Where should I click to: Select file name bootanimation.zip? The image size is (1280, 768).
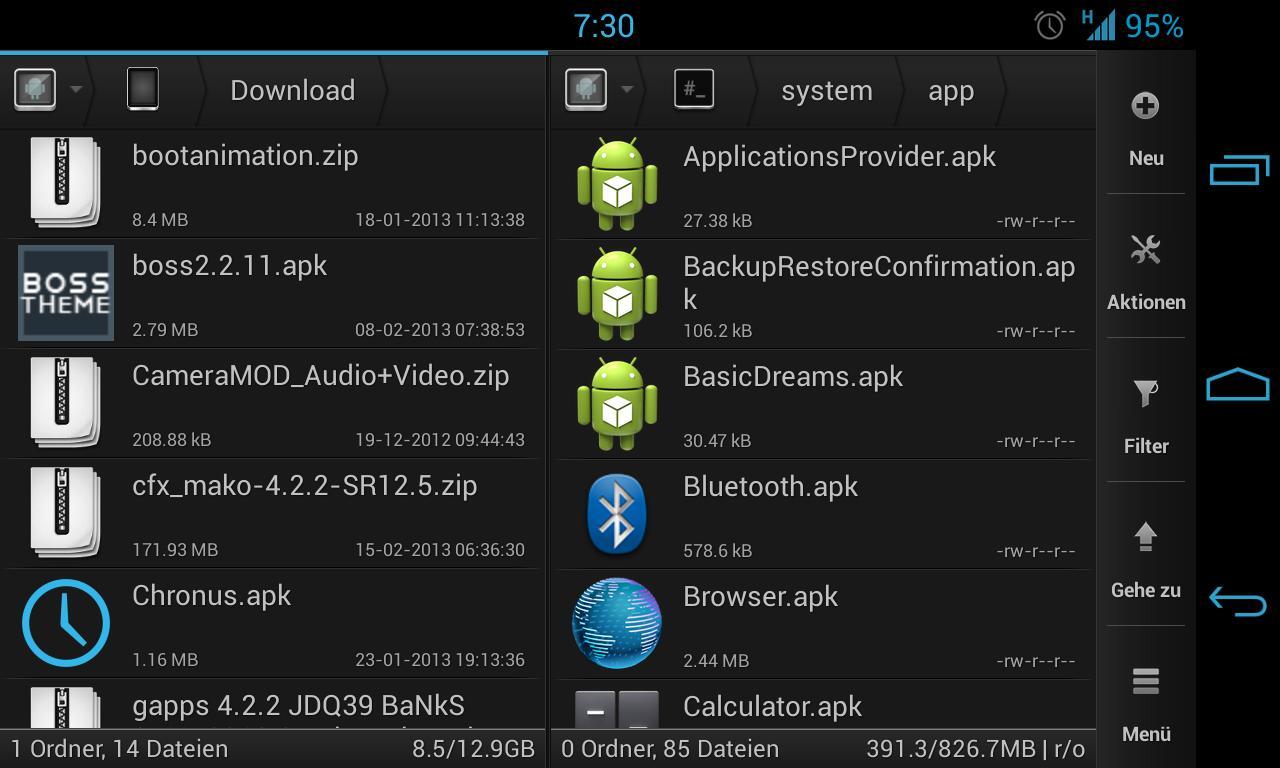tap(245, 156)
